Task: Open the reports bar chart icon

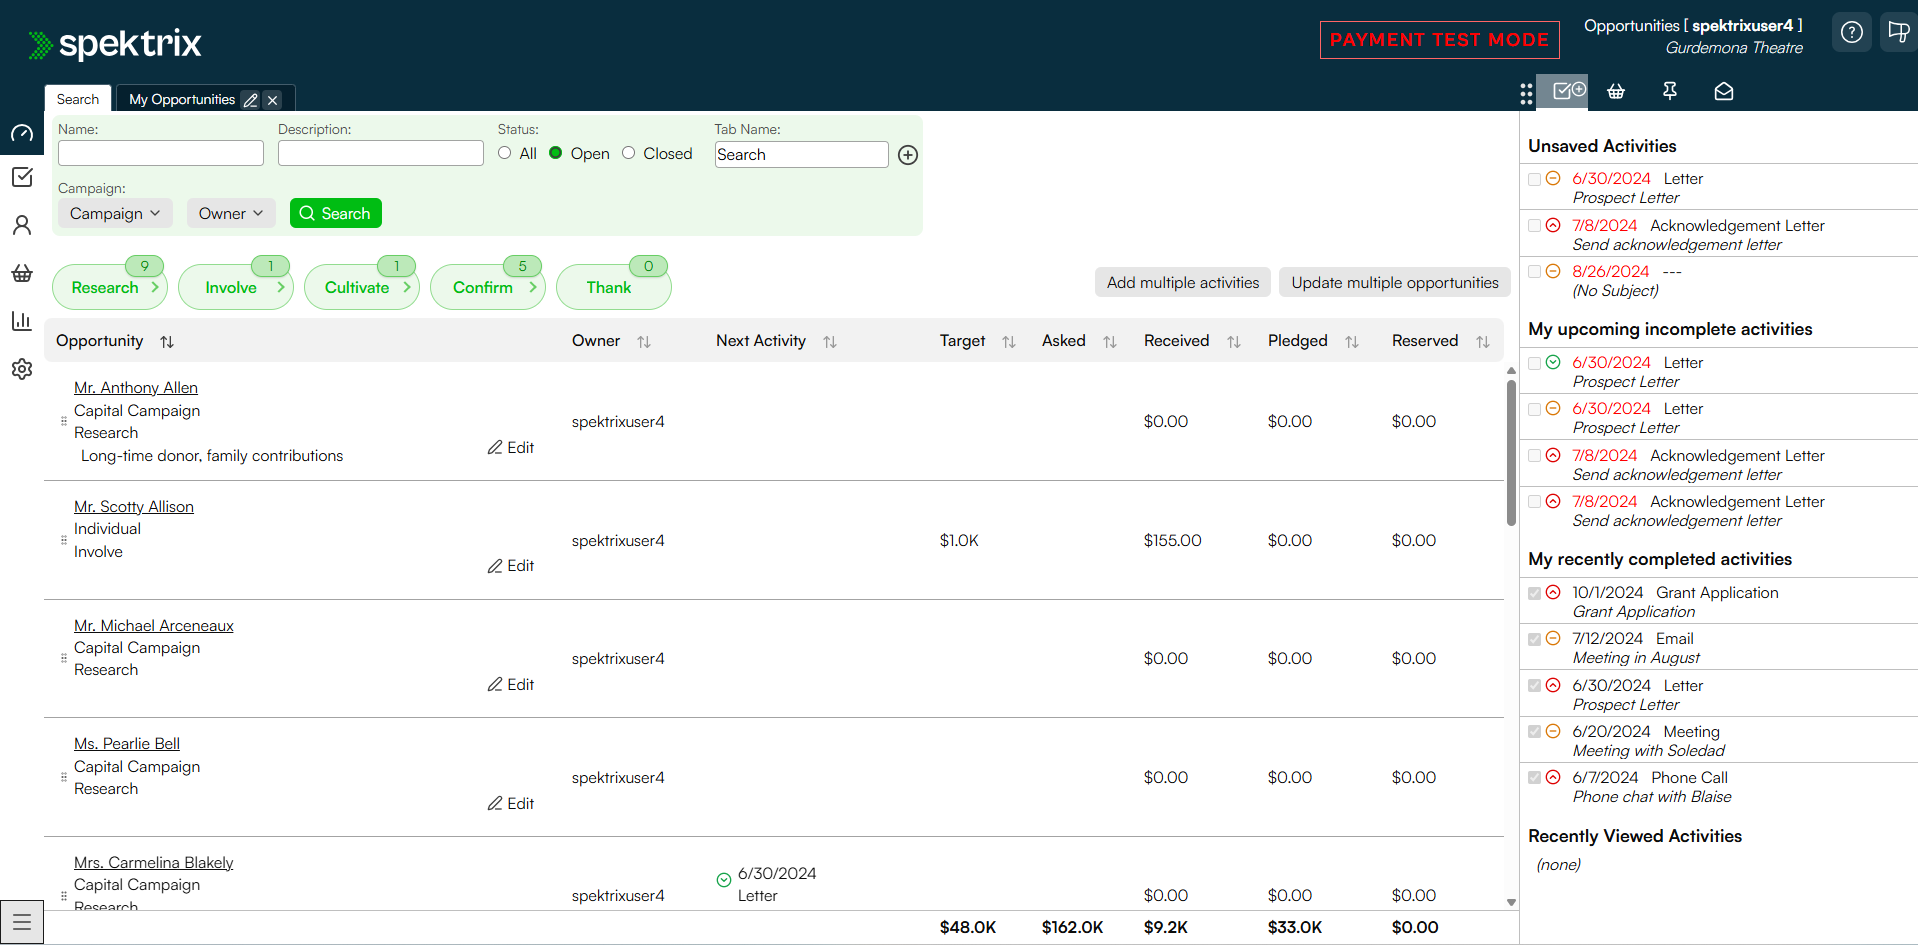Action: (22, 321)
